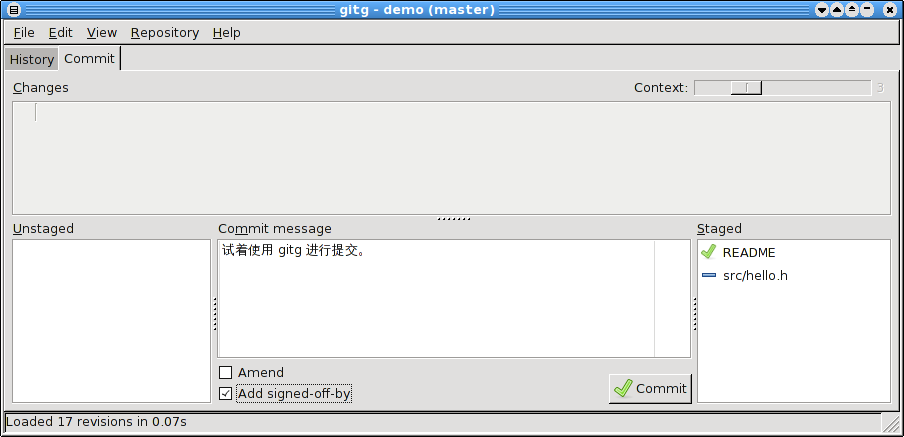Open the Help menu
The height and width of the screenshot is (437, 904).
click(227, 33)
